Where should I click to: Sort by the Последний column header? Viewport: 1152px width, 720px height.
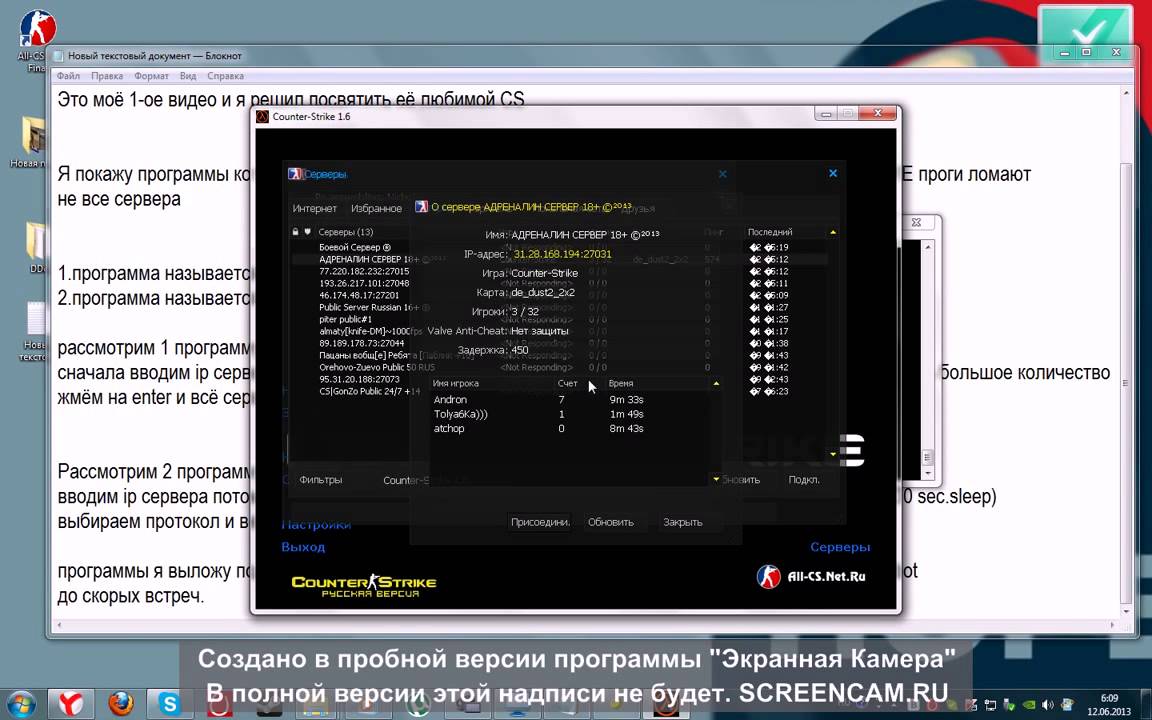[770, 232]
